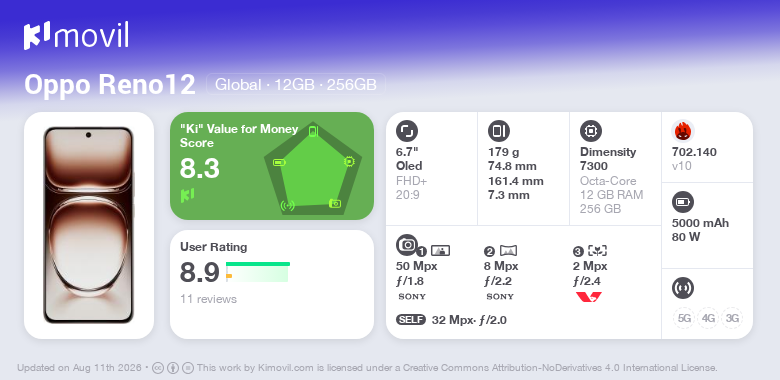Click the ultra-wide camera icon

pyautogui.click(x=508, y=251)
